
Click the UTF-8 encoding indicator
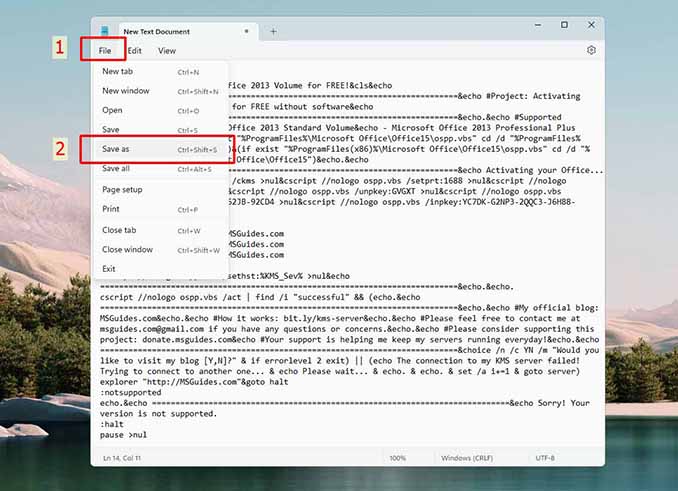tap(545, 458)
